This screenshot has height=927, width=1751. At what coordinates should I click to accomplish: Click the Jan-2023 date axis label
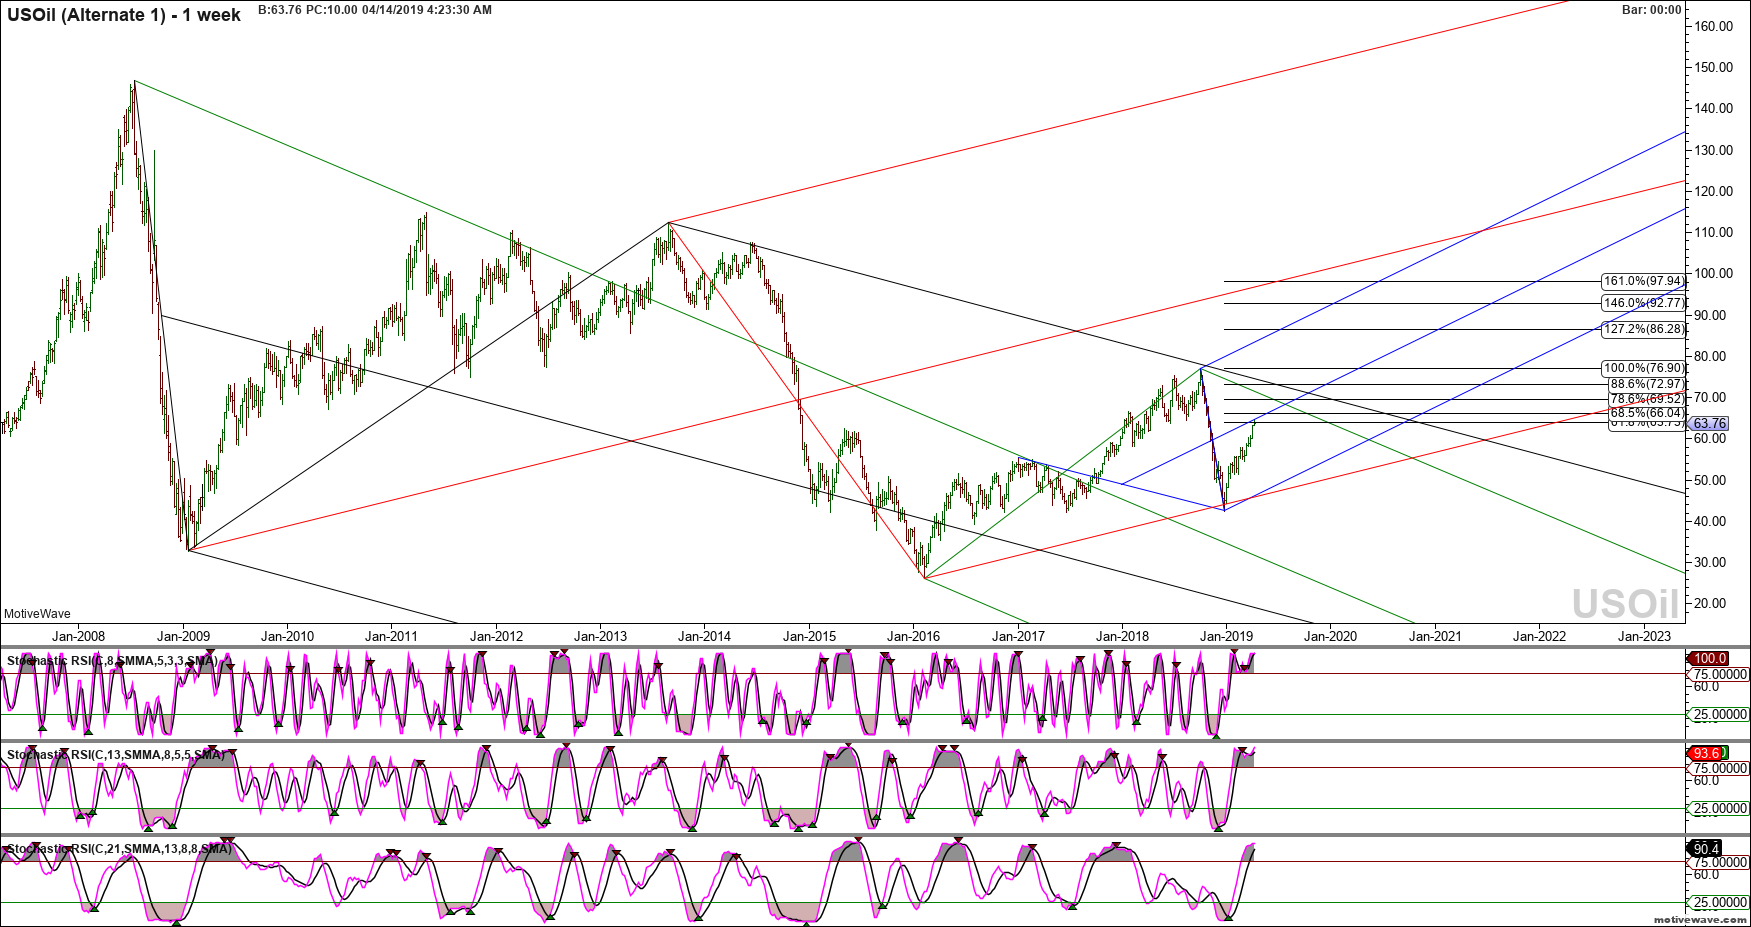[1644, 636]
